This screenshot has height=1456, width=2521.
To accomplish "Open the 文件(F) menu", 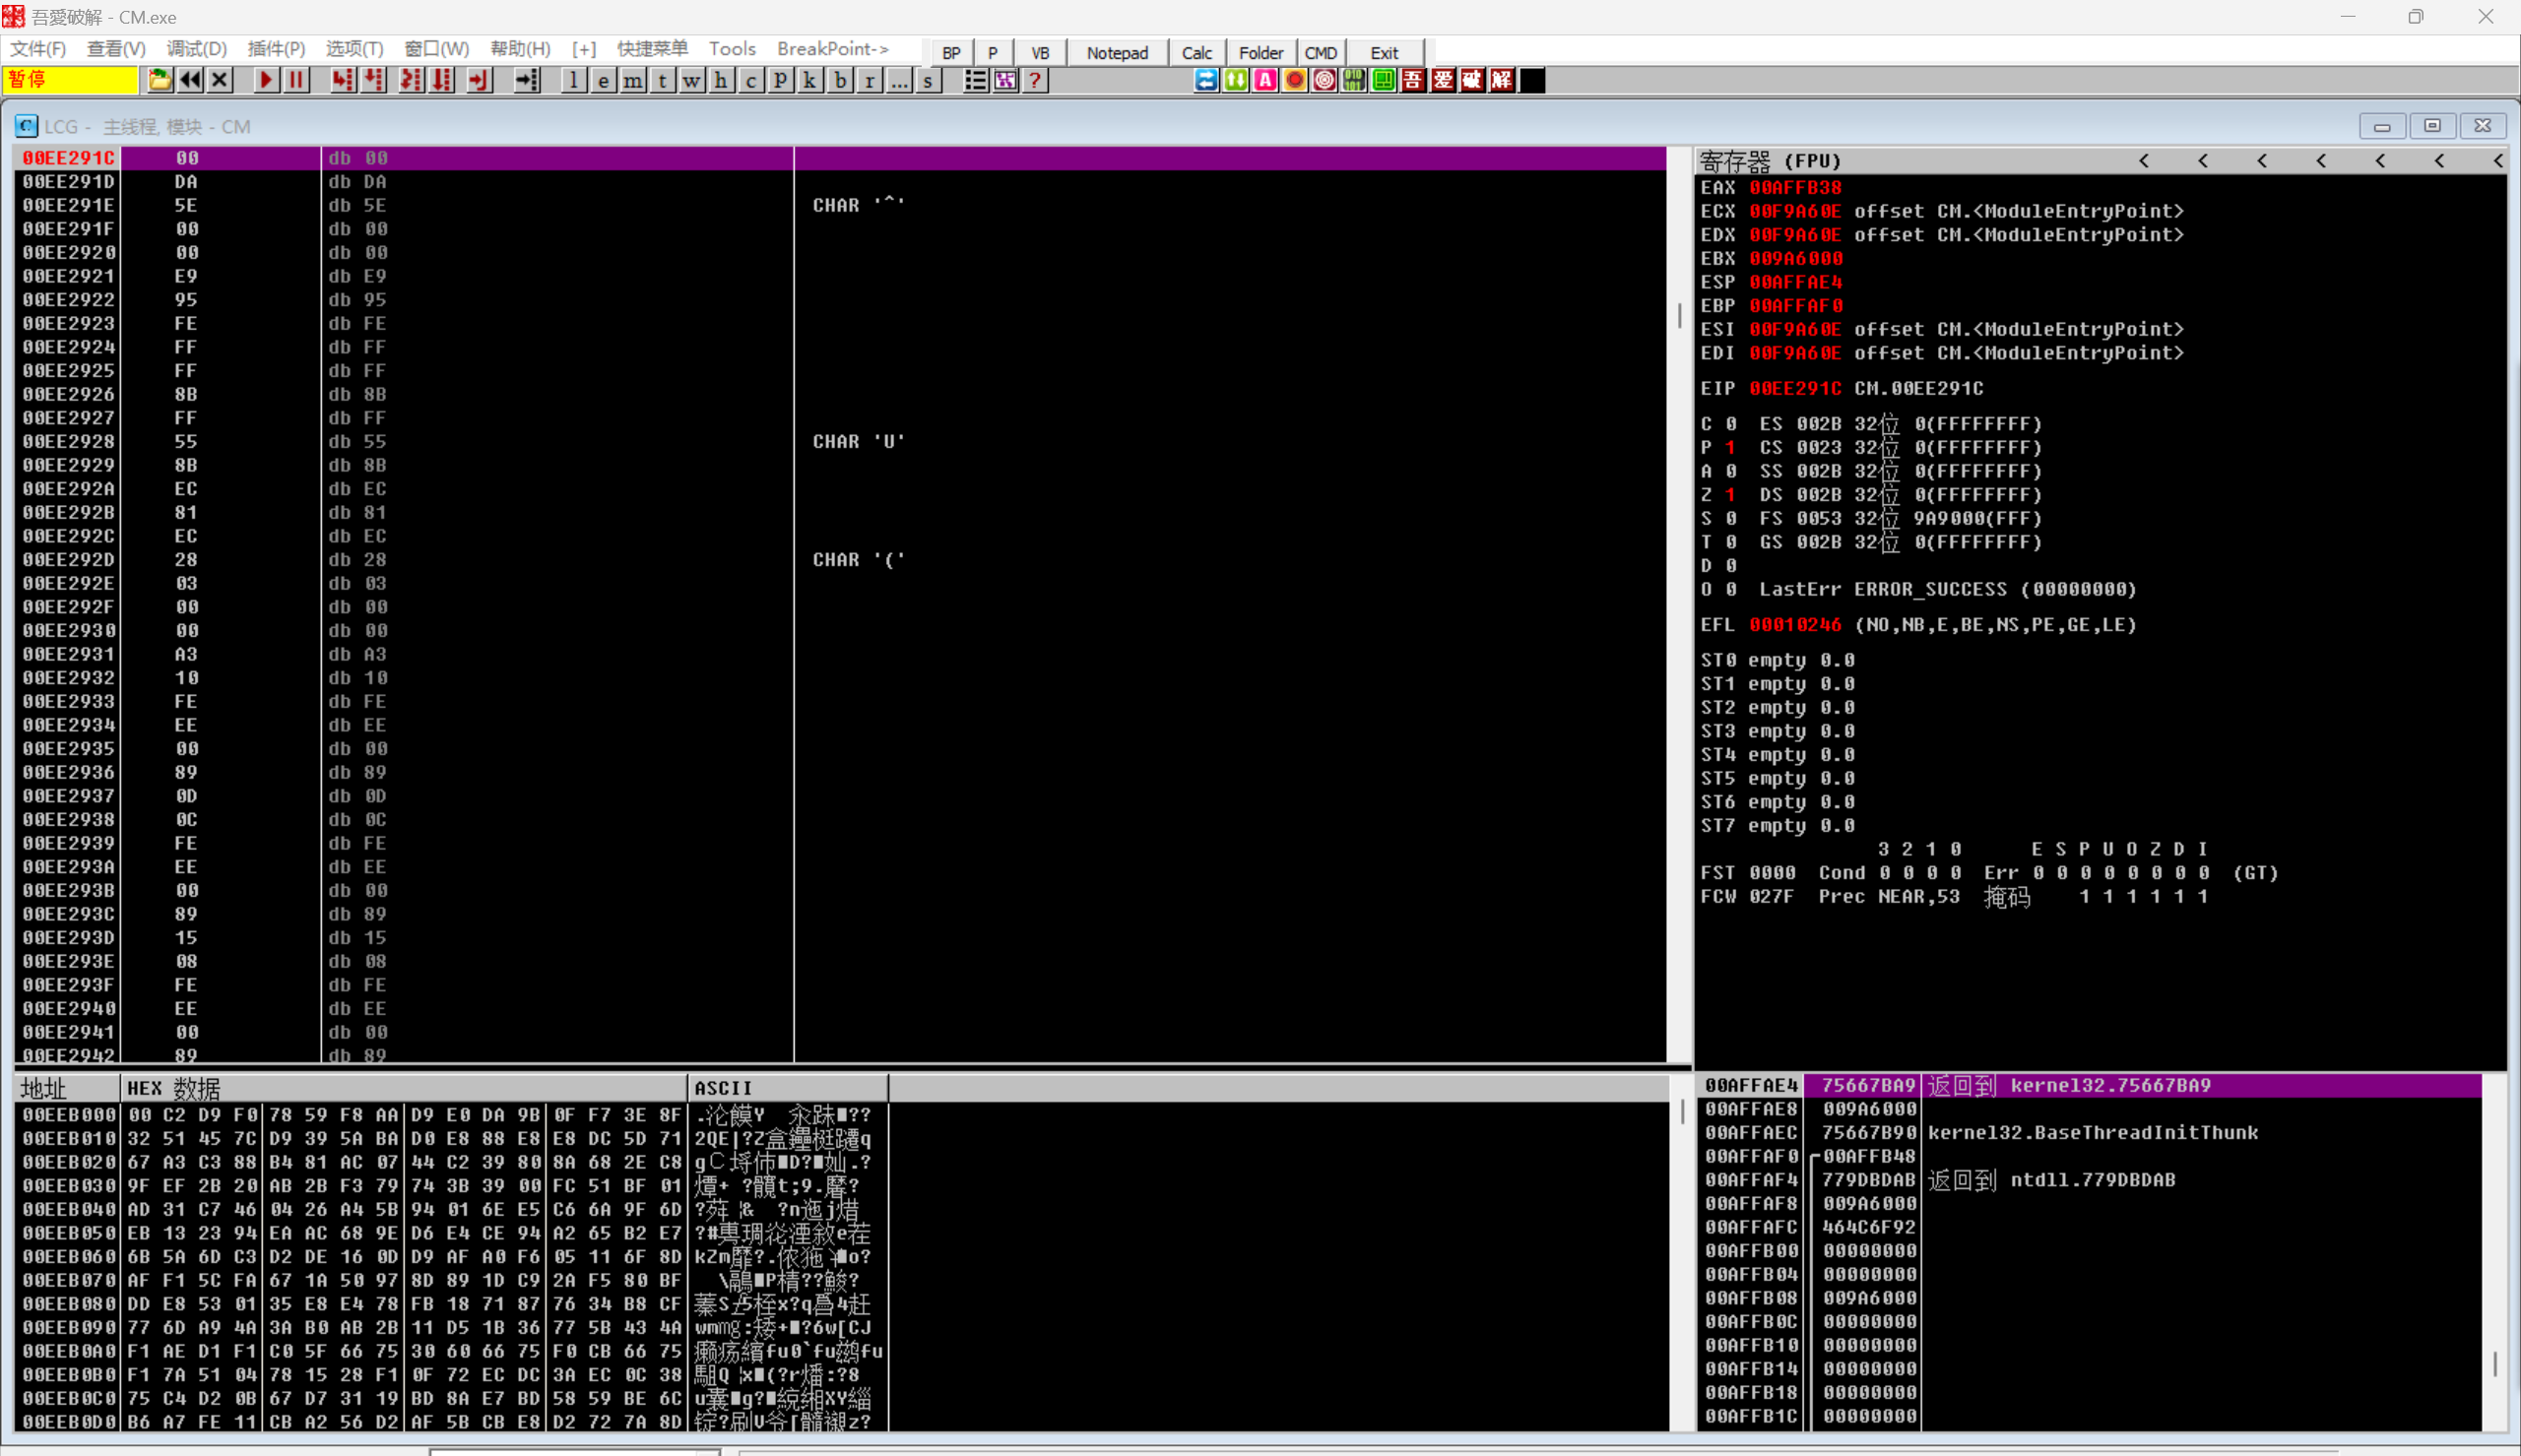I will coord(38,49).
